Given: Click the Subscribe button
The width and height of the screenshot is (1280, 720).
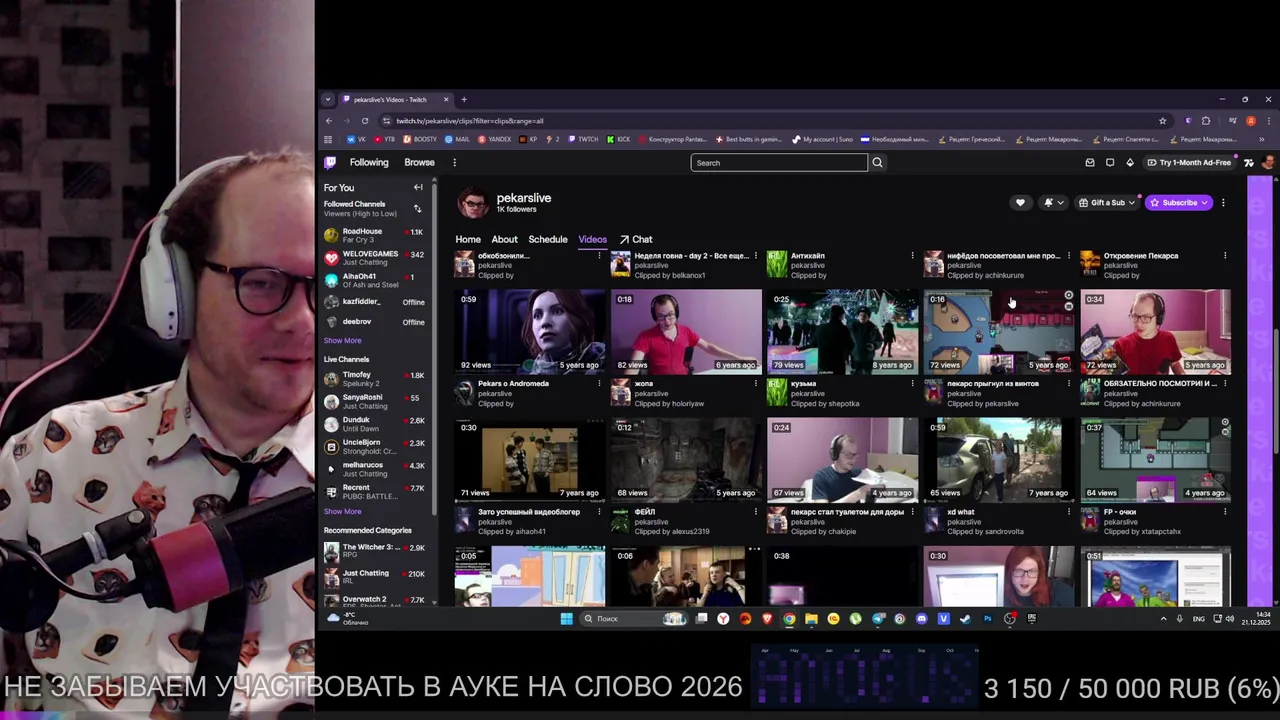Looking at the screenshot, I should [1179, 202].
